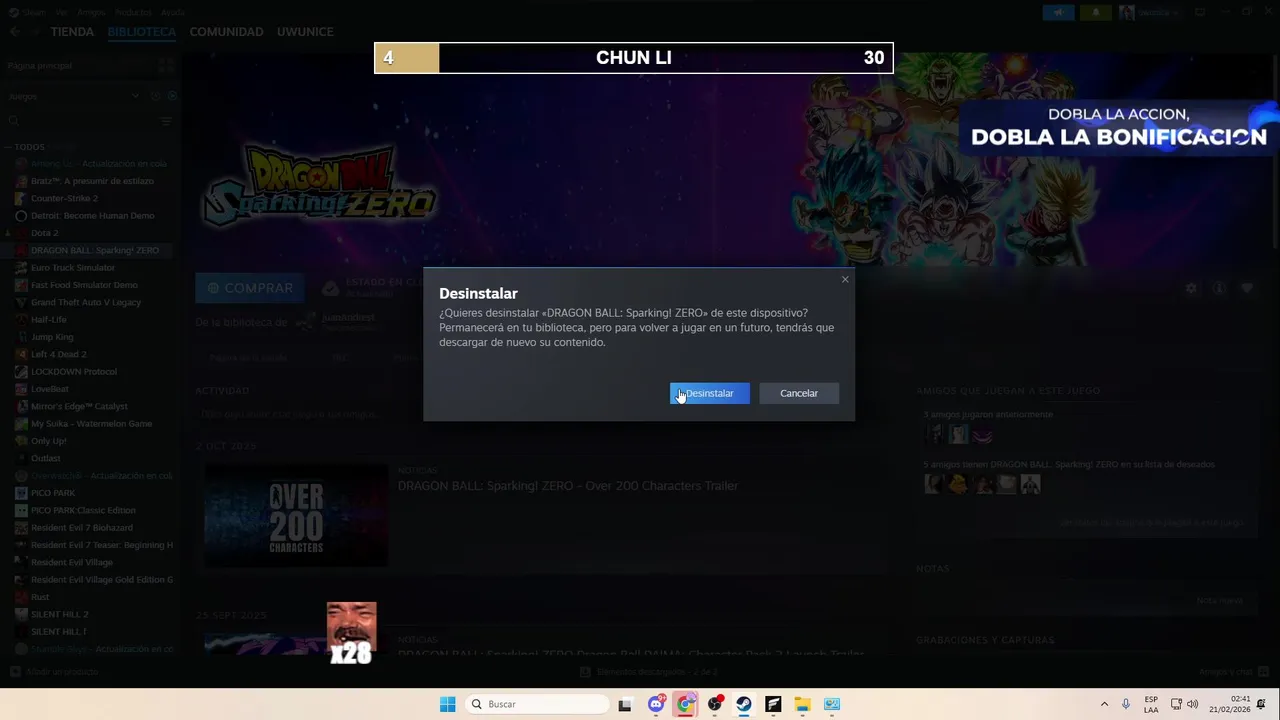Select DRAGON BALL: Sparking! ZERO entry
This screenshot has width=1280, height=720.
94,250
